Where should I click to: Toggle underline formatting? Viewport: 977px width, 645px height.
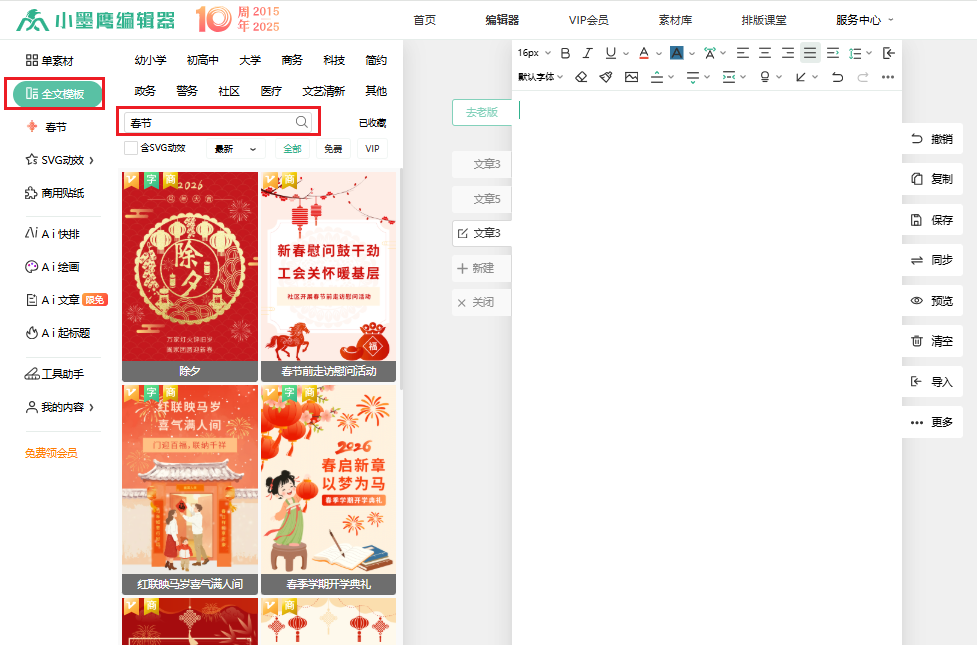(x=610, y=52)
